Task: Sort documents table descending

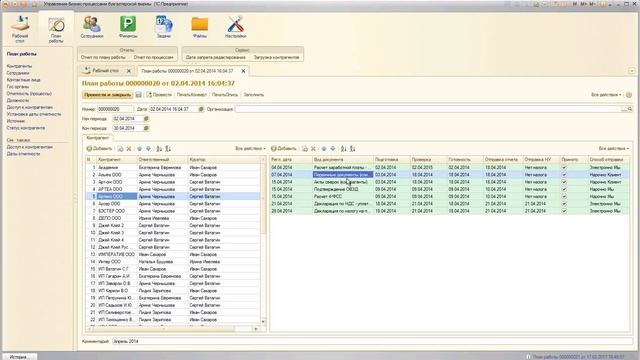Action: pyautogui.click(x=353, y=149)
